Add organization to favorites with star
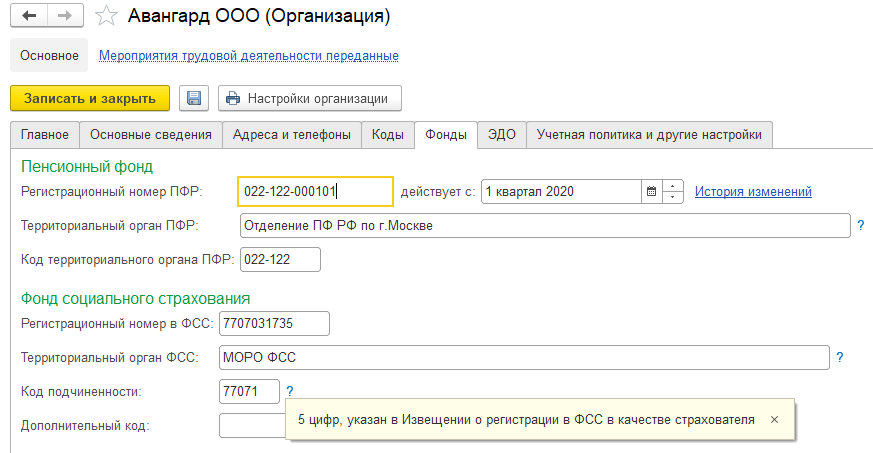The image size is (873, 453). pyautogui.click(x=105, y=17)
